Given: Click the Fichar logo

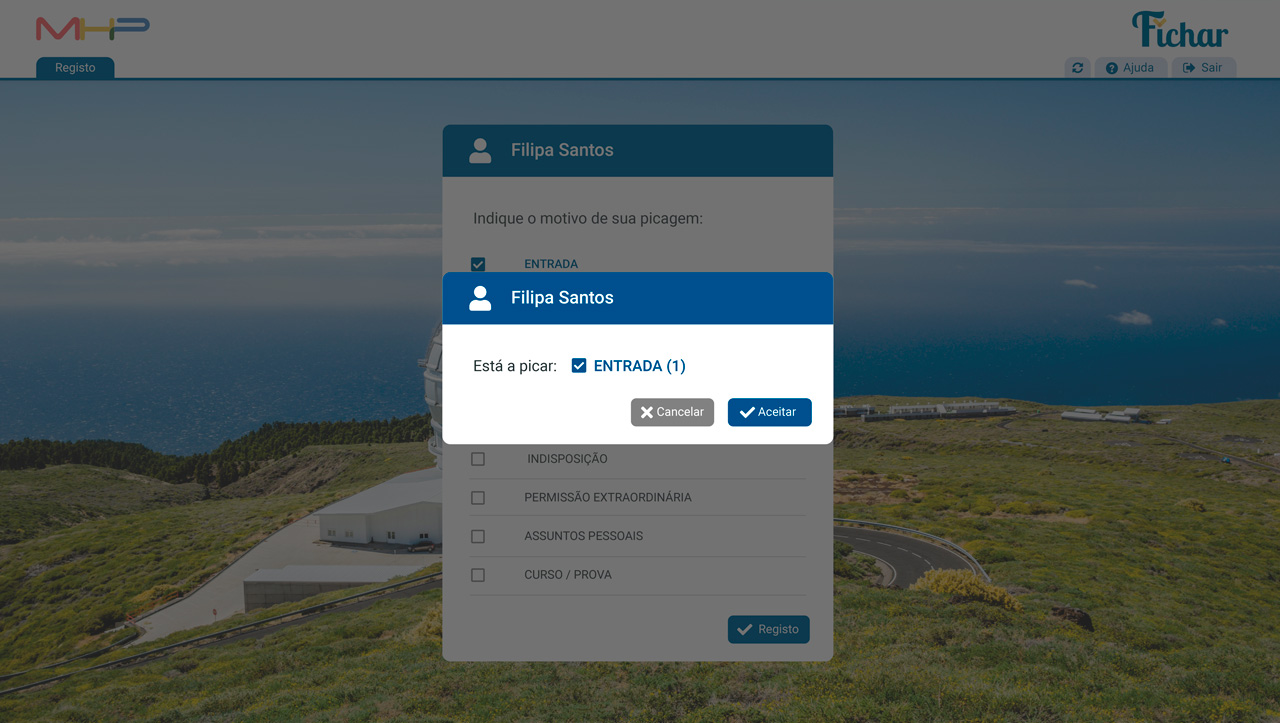Looking at the screenshot, I should pos(1180,30).
